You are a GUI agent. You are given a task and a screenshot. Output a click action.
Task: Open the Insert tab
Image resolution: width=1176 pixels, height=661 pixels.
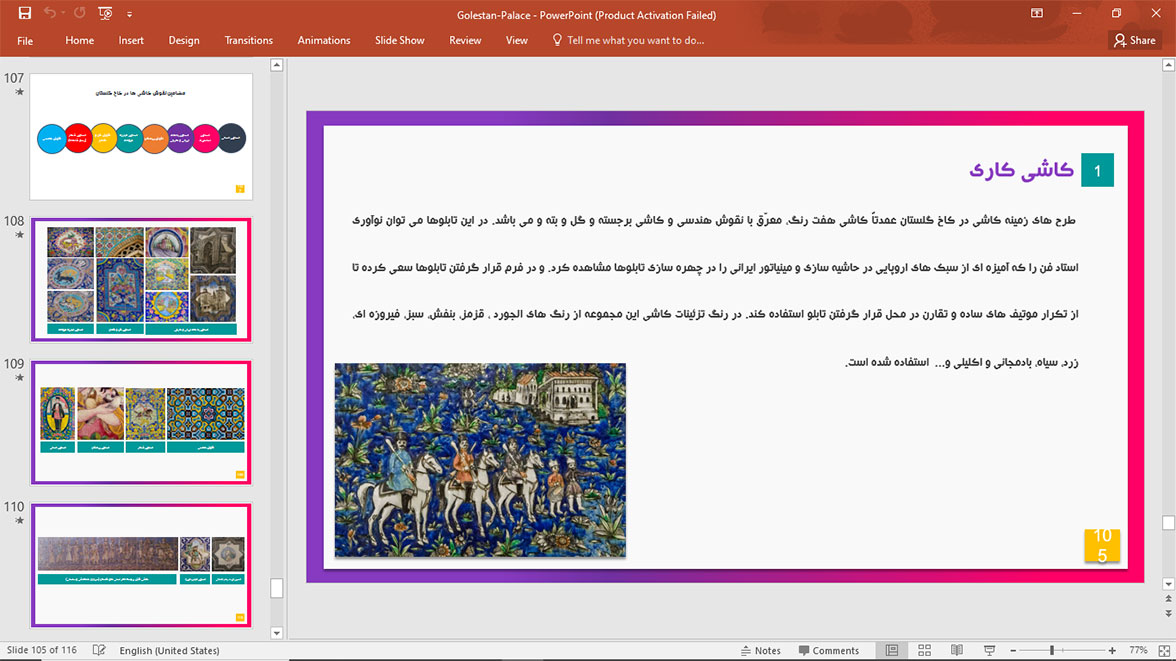(x=130, y=41)
